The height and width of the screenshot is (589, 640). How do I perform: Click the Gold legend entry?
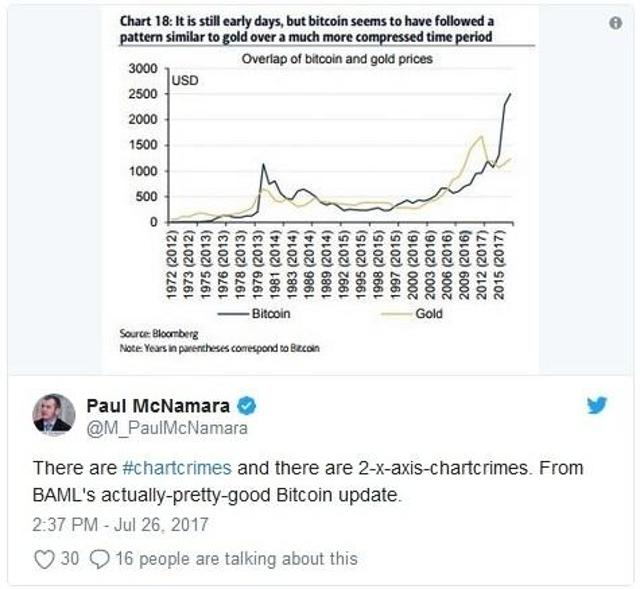(x=411, y=313)
